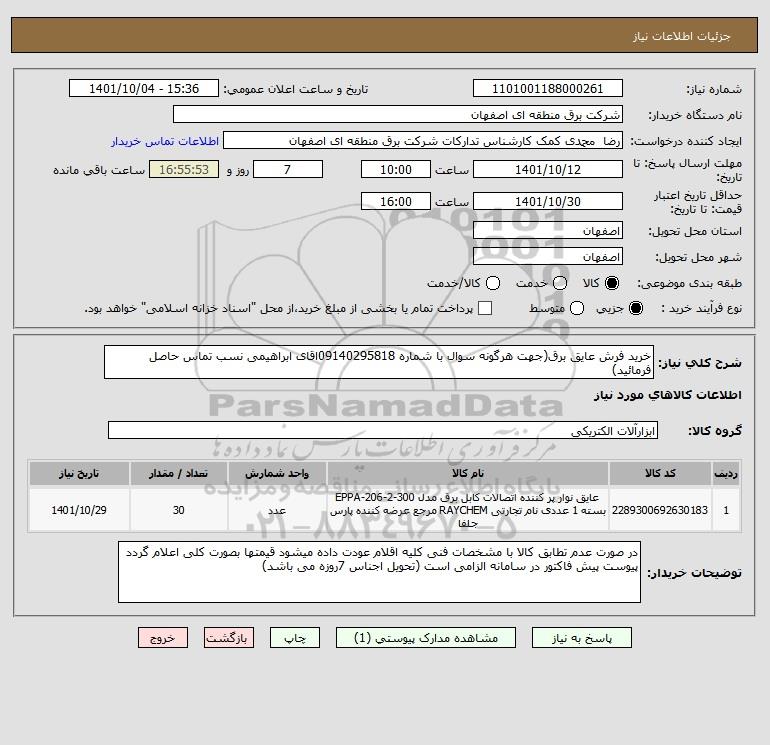Click the بازگشت back button
This screenshot has width=770, height=745.
pyautogui.click(x=229, y=638)
